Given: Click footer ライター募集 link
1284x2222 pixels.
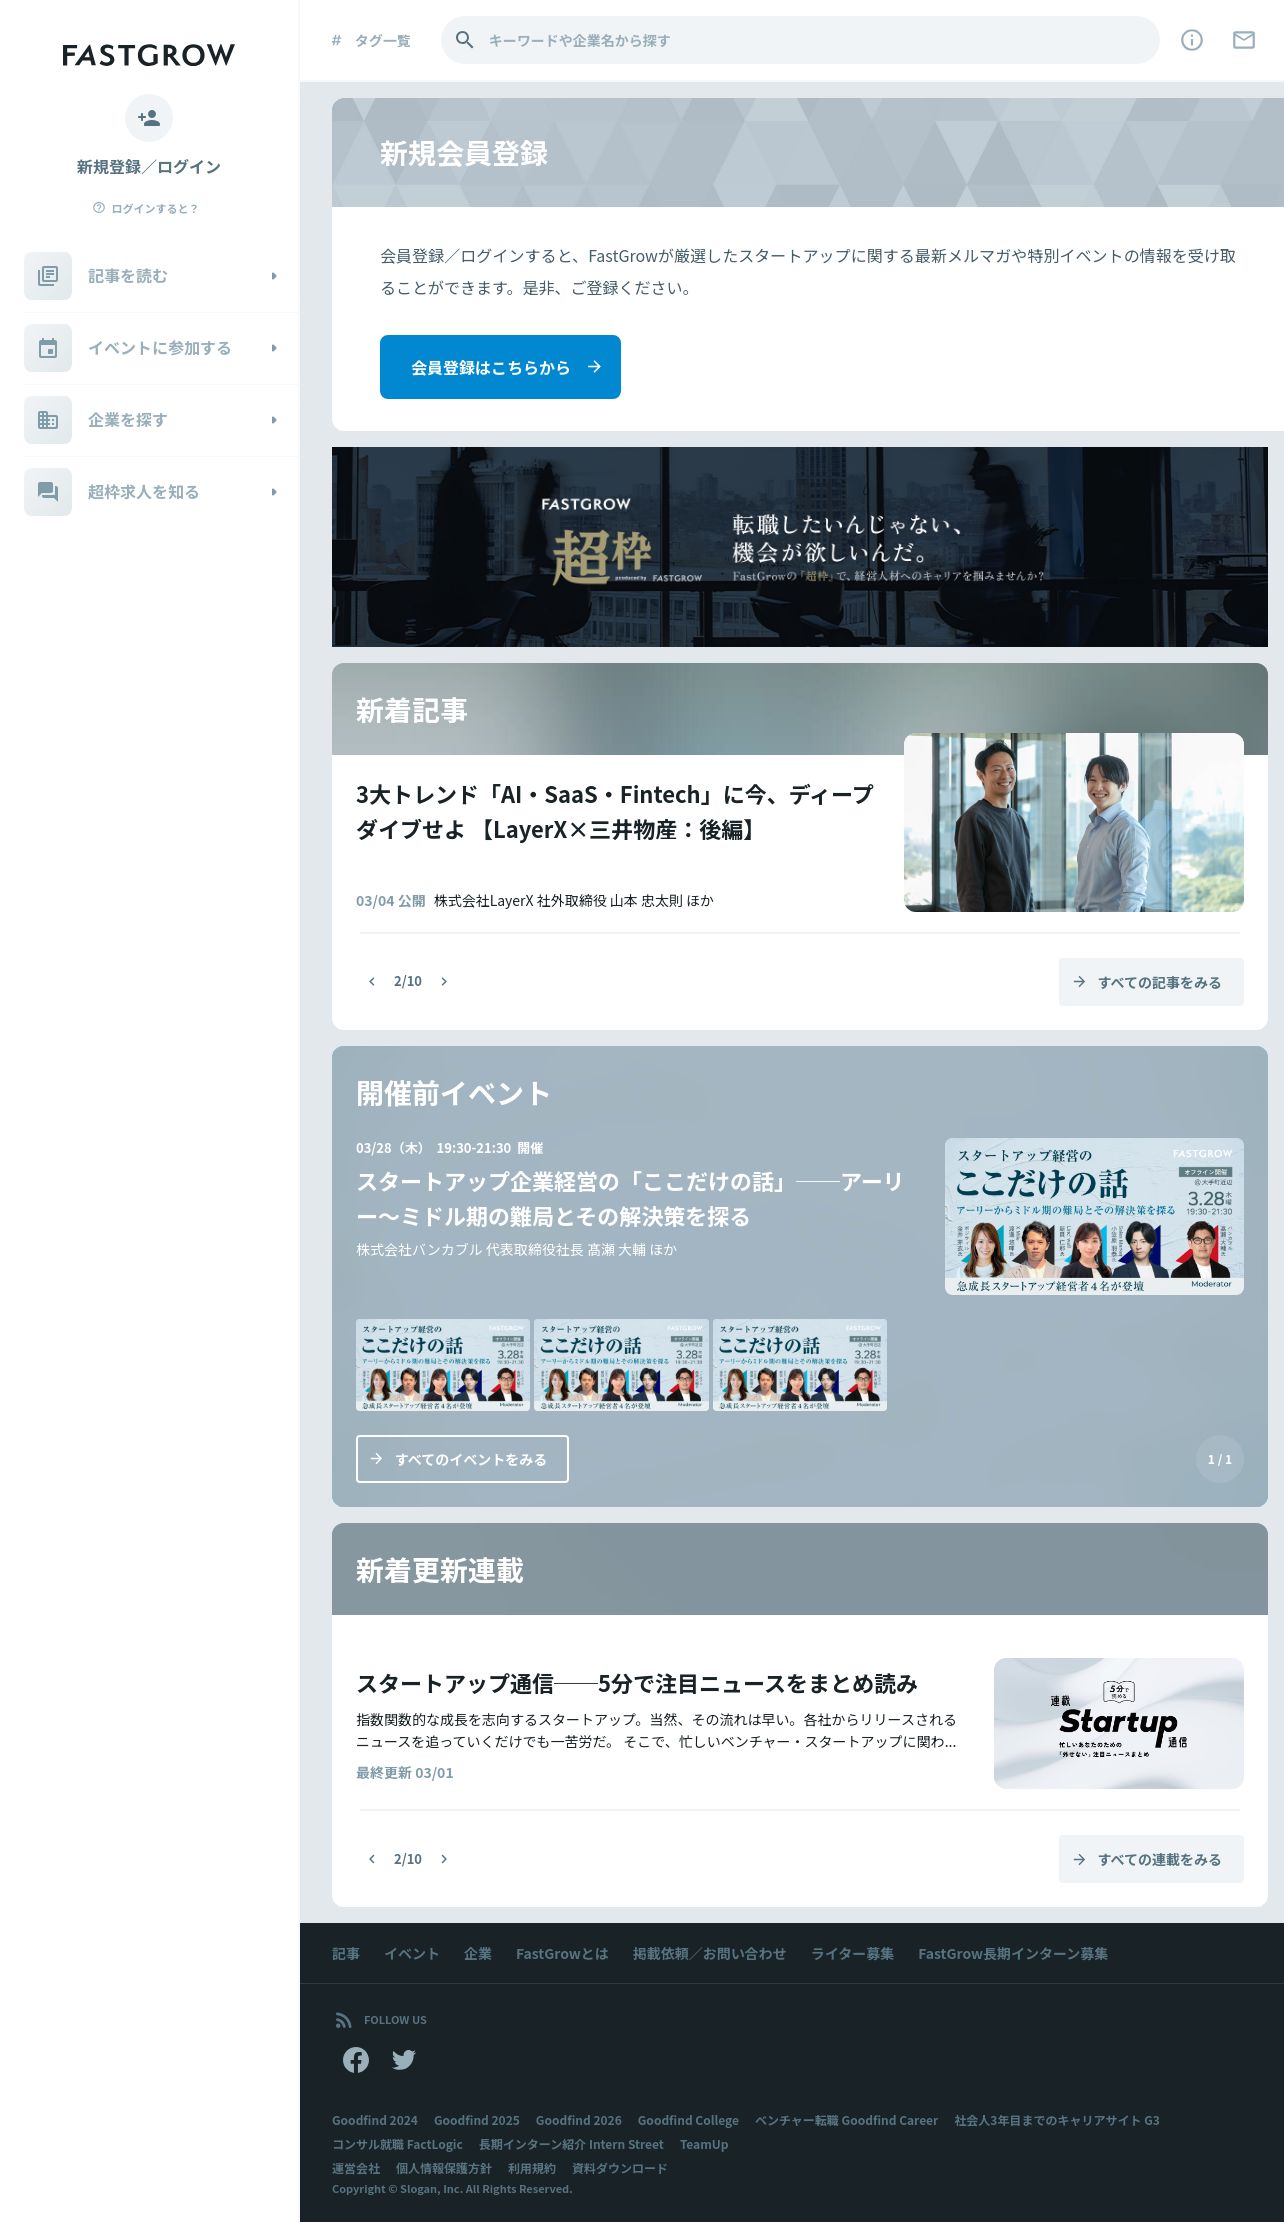Looking at the screenshot, I should pos(853,1953).
